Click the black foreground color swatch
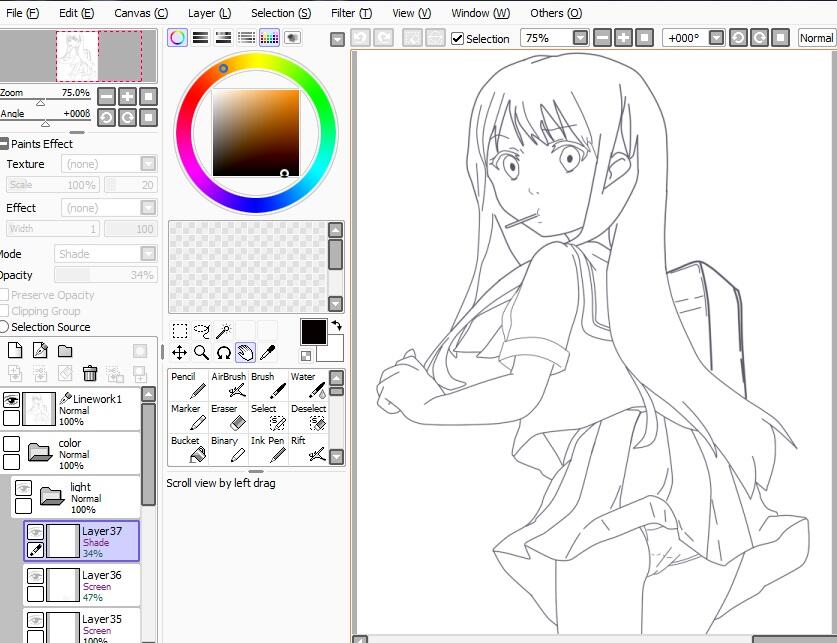Screen dimensions: 837x643 pos(313,332)
